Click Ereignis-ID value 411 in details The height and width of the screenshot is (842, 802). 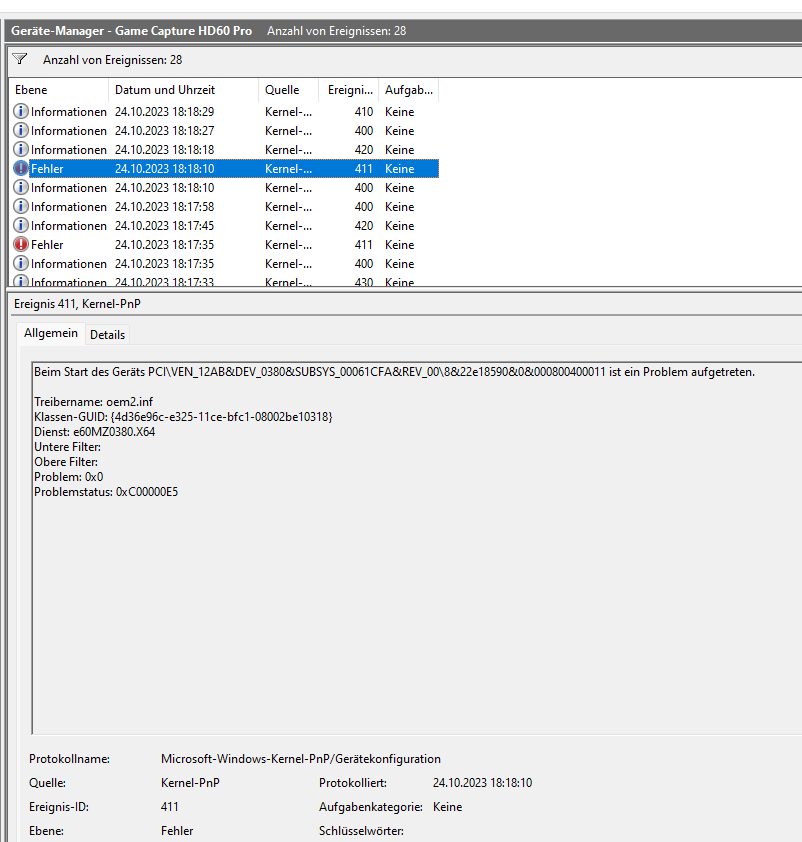[170, 807]
